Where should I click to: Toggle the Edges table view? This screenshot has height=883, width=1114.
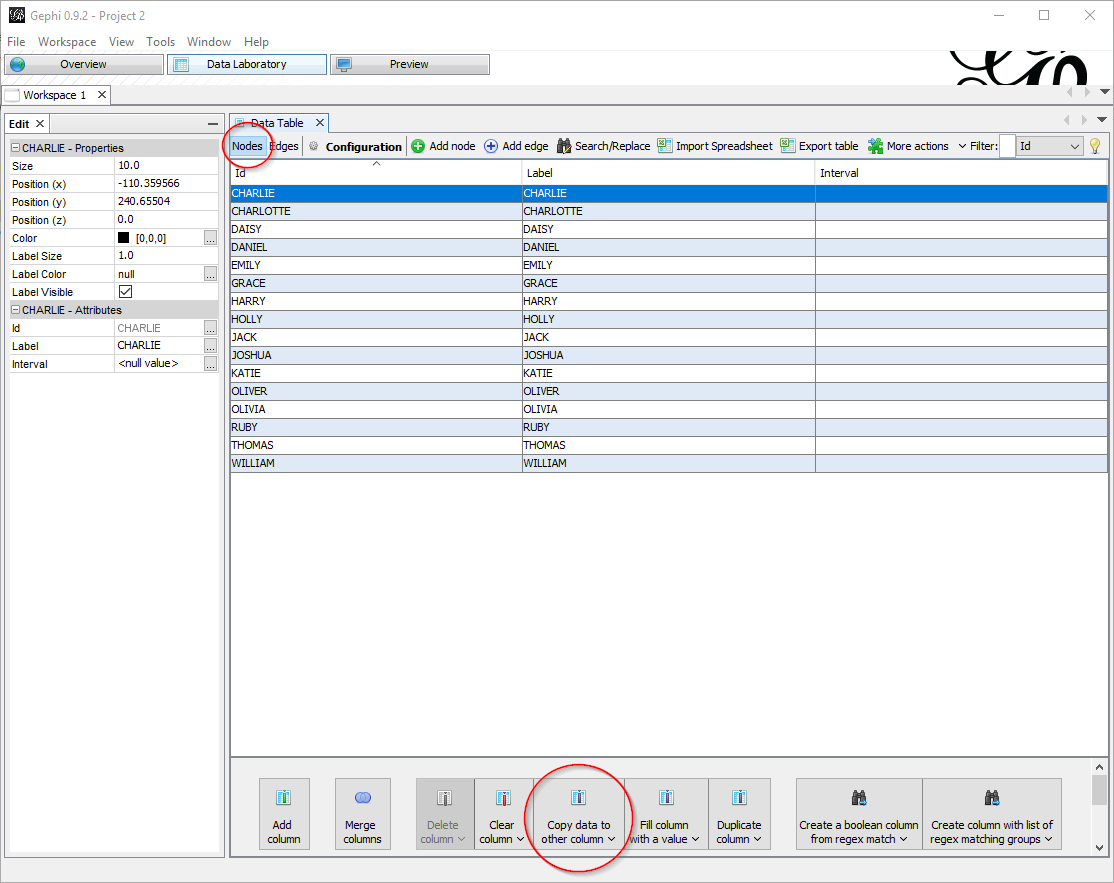284,146
